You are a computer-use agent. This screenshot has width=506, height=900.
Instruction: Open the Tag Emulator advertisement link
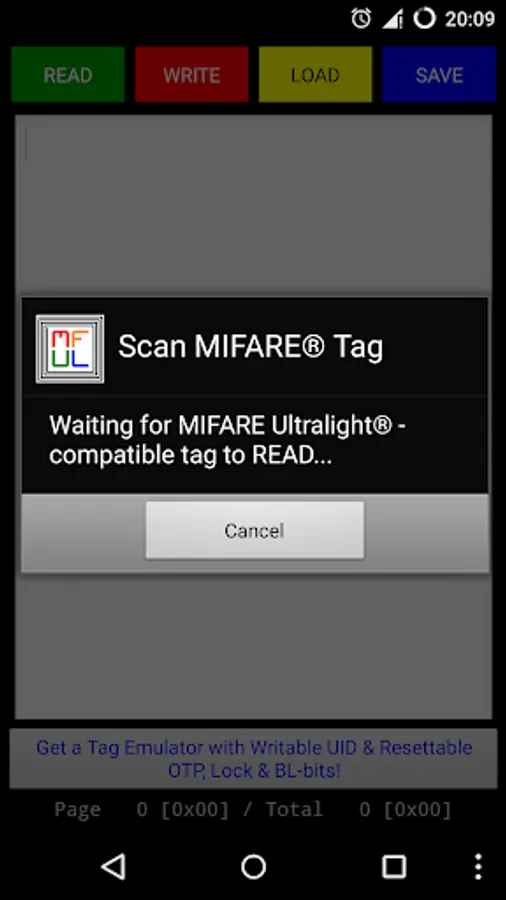(254, 758)
